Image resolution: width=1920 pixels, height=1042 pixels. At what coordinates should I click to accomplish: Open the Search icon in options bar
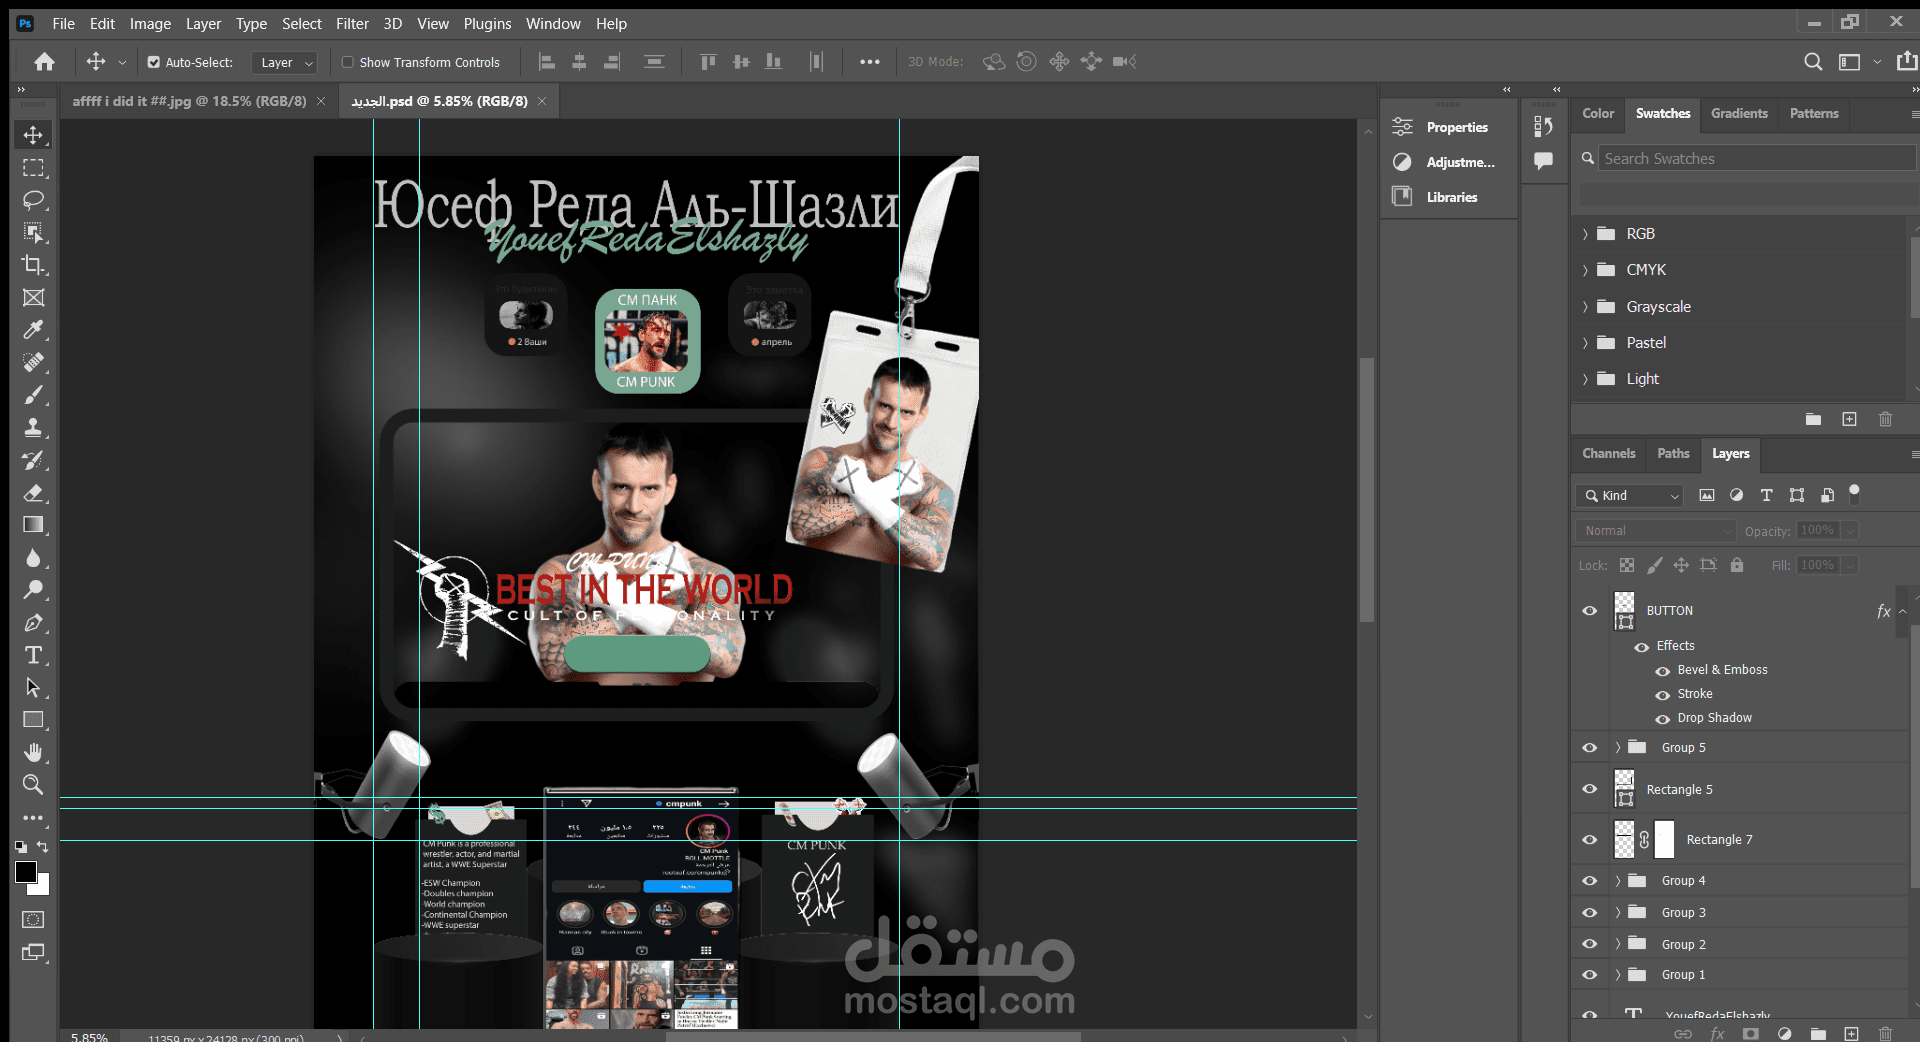click(x=1812, y=62)
